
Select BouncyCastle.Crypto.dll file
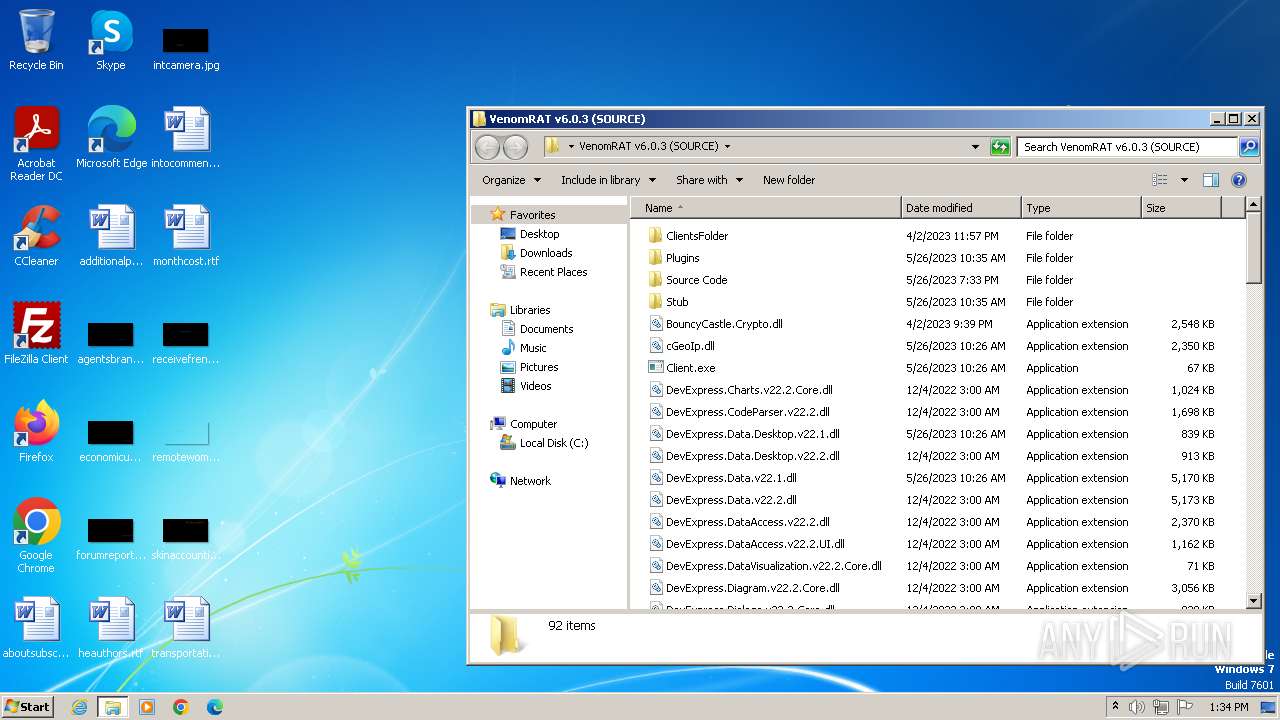[716, 324]
